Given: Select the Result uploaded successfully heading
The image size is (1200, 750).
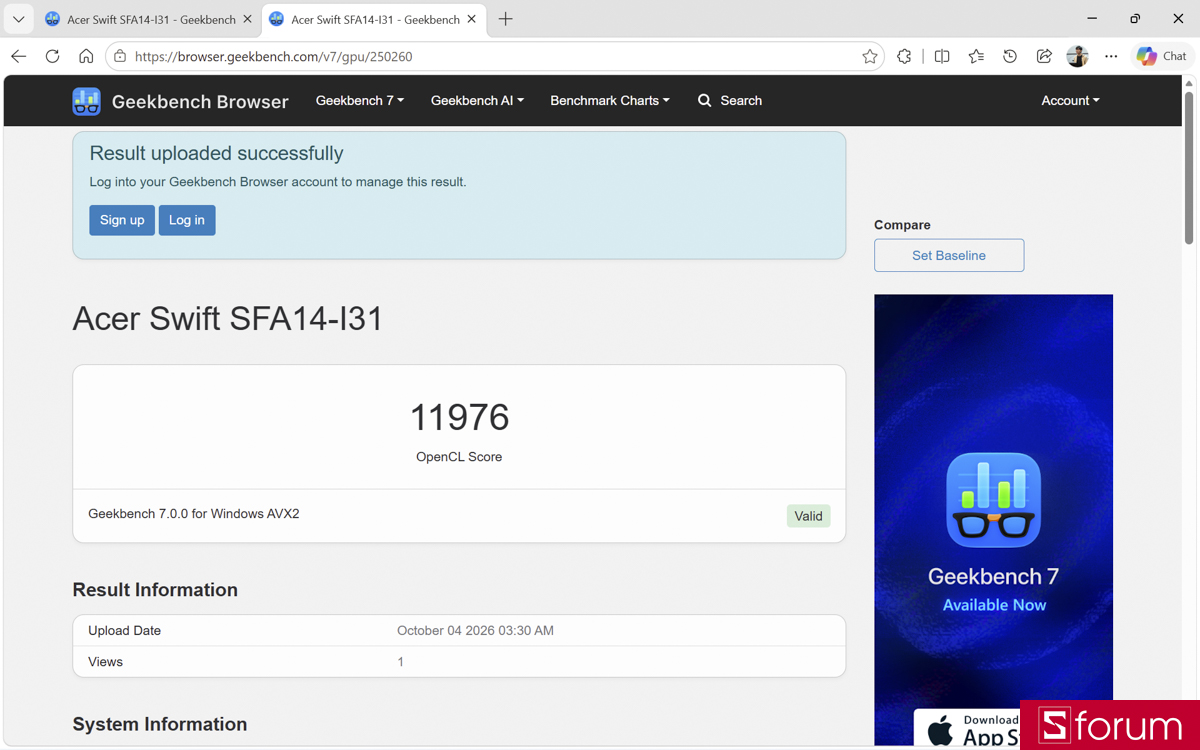Looking at the screenshot, I should (x=216, y=153).
